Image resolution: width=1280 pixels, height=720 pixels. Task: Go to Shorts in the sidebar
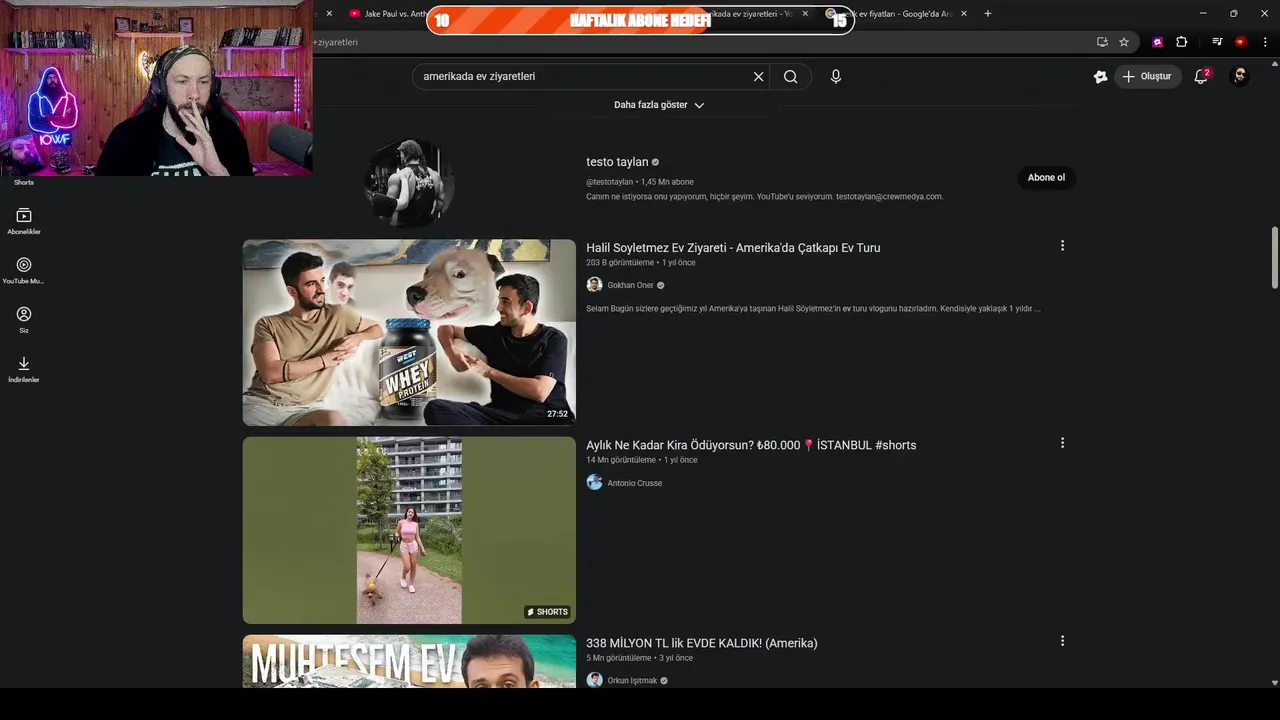tap(24, 181)
